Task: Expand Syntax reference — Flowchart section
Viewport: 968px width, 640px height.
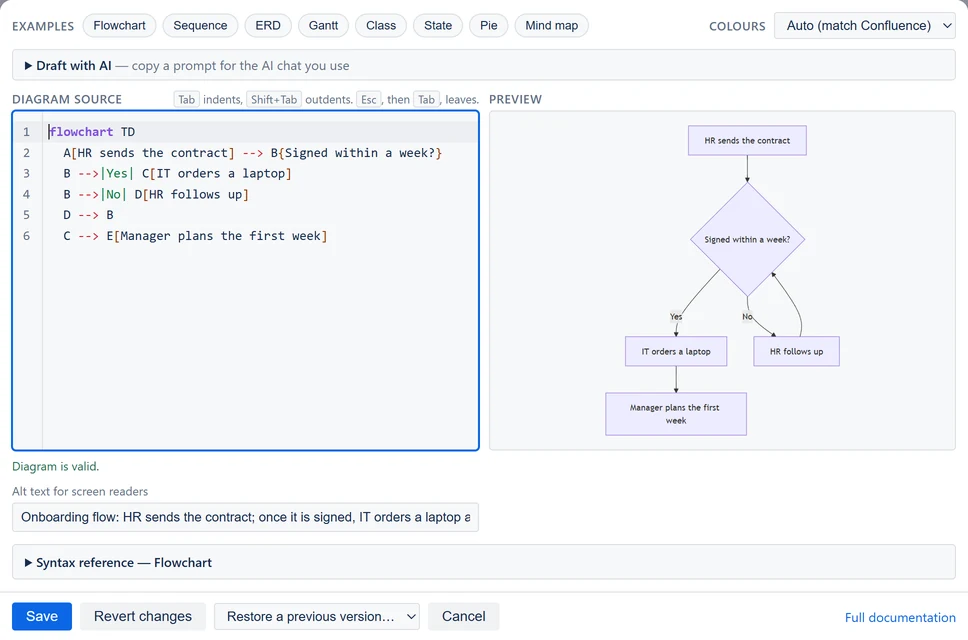Action: tap(484, 562)
